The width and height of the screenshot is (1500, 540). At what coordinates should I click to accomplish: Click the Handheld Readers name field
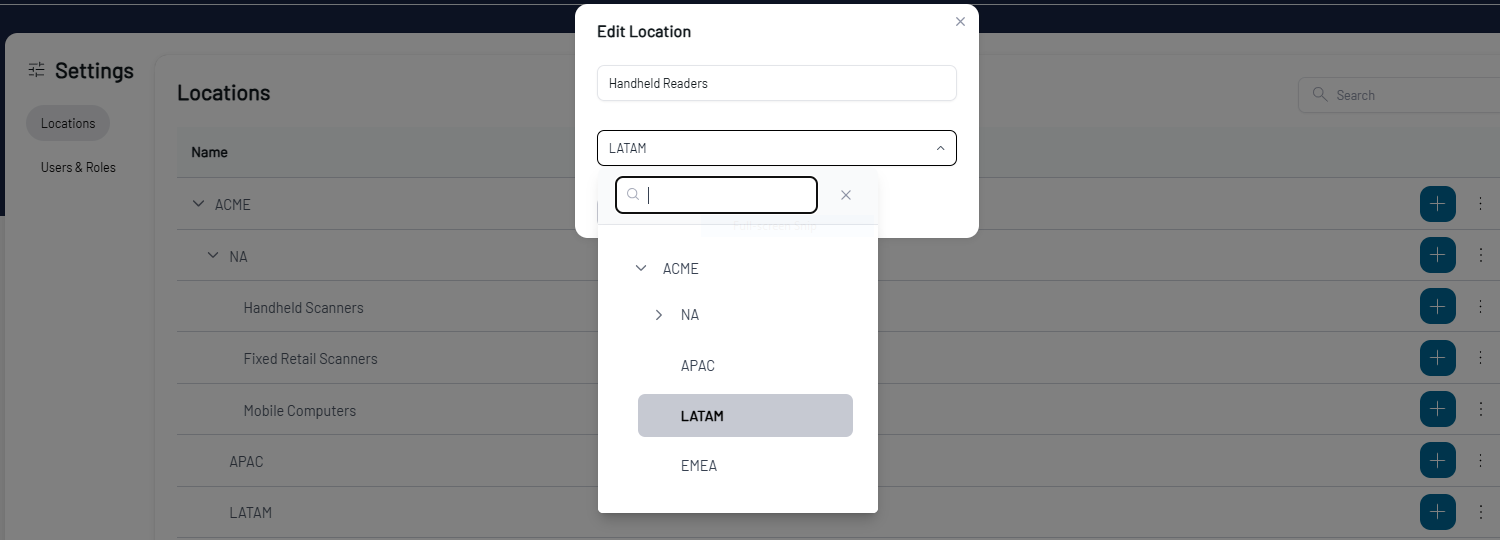776,83
